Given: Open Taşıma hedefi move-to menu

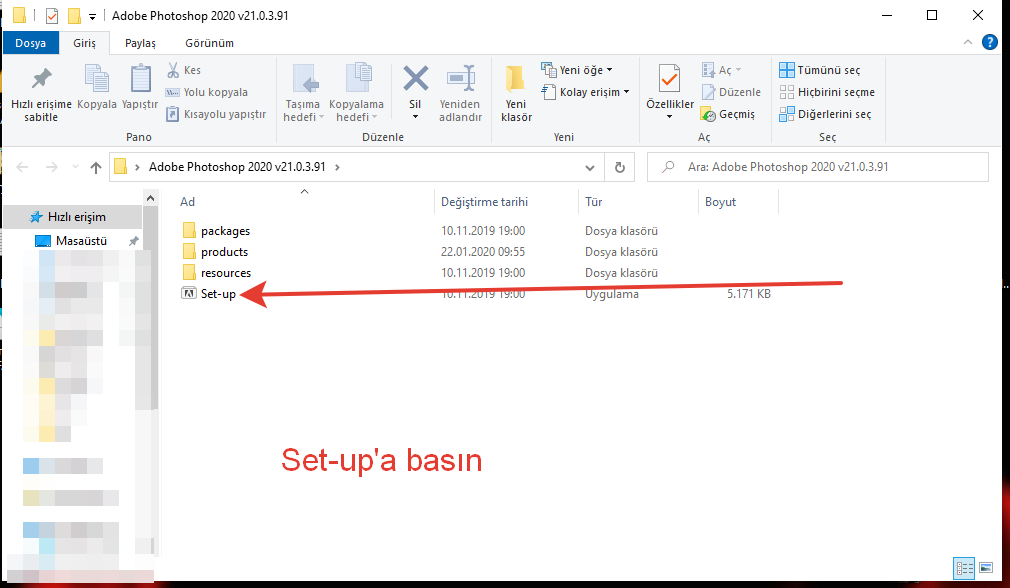Looking at the screenshot, I should 303,94.
